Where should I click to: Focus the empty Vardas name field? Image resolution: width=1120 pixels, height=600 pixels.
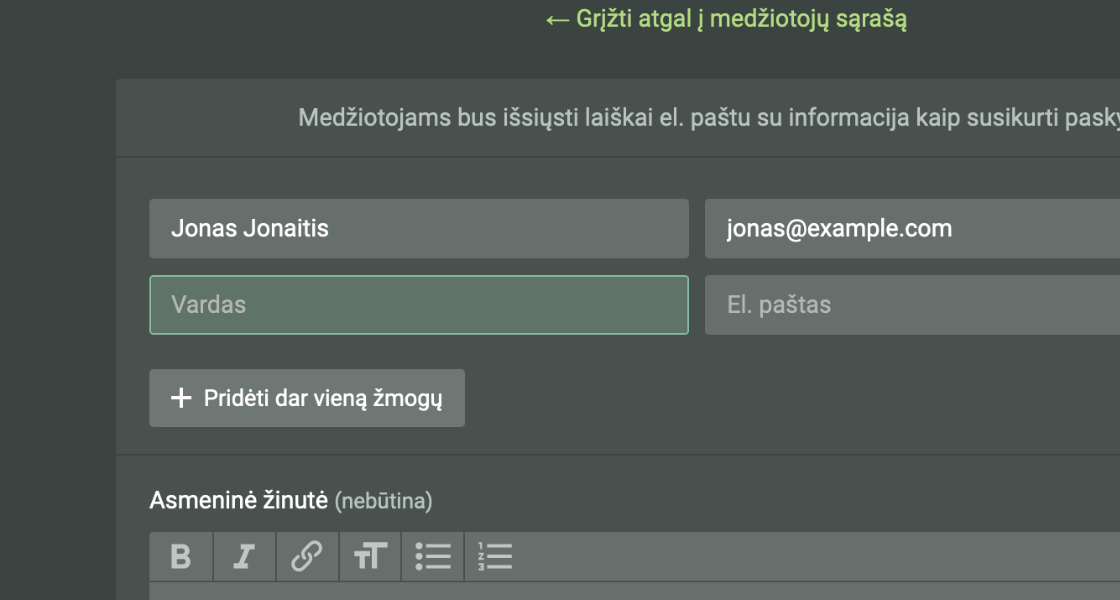[x=418, y=305]
